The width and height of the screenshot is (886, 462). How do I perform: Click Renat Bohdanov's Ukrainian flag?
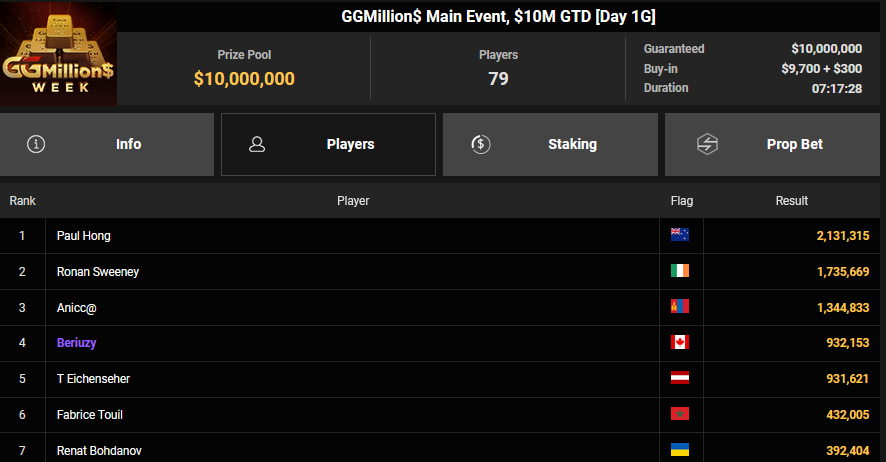pos(680,450)
